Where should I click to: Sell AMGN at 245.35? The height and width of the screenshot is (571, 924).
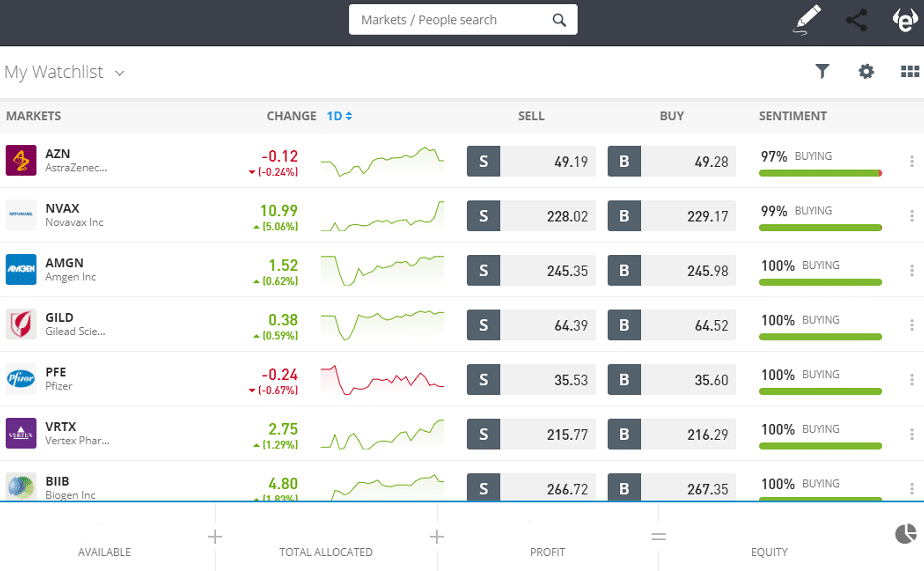(531, 270)
